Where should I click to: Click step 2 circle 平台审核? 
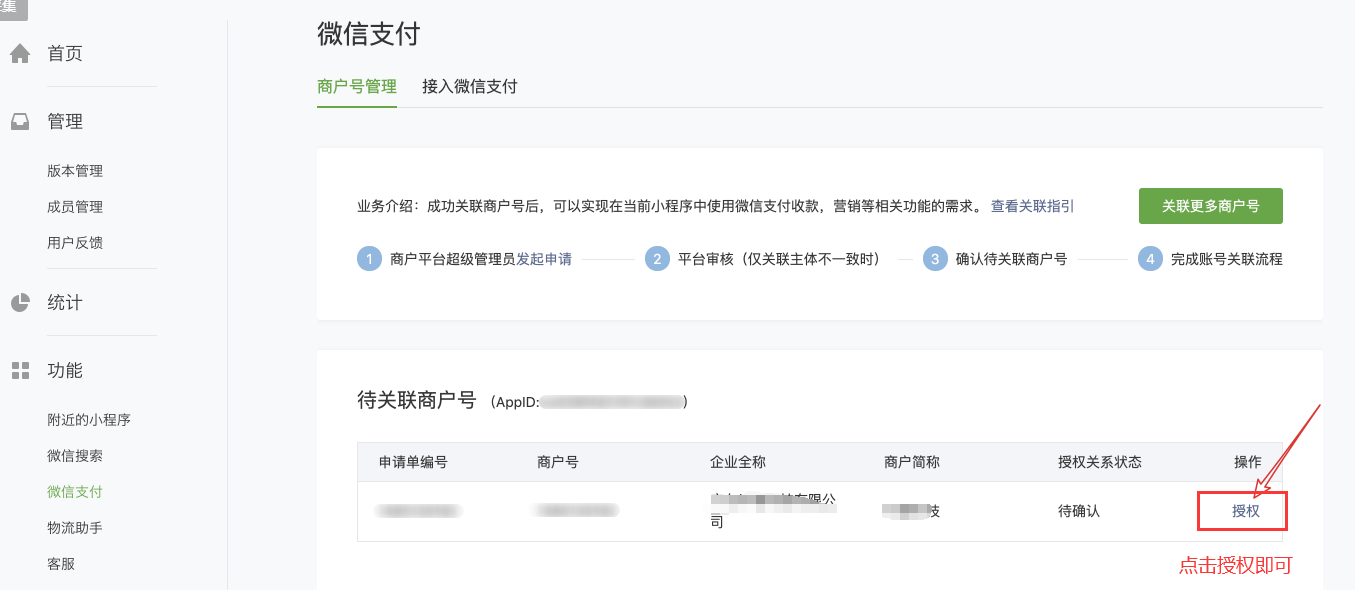pyautogui.click(x=657, y=259)
